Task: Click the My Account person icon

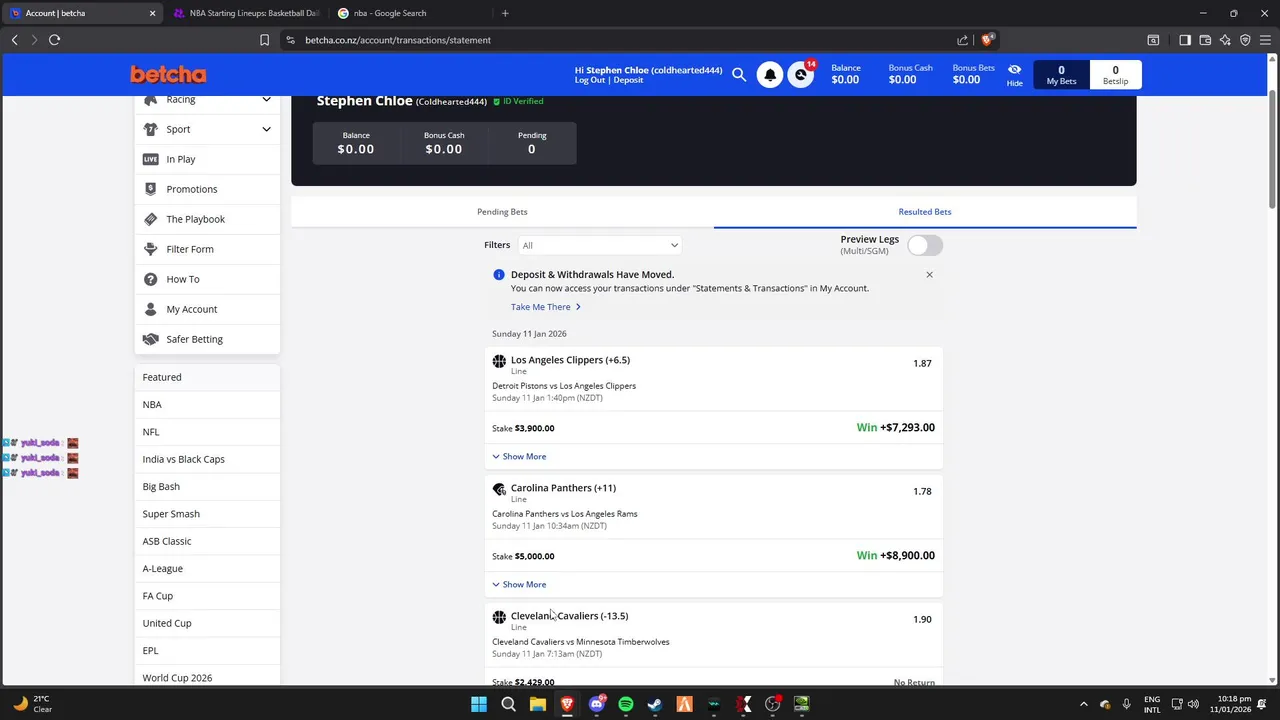Action: pos(151,309)
